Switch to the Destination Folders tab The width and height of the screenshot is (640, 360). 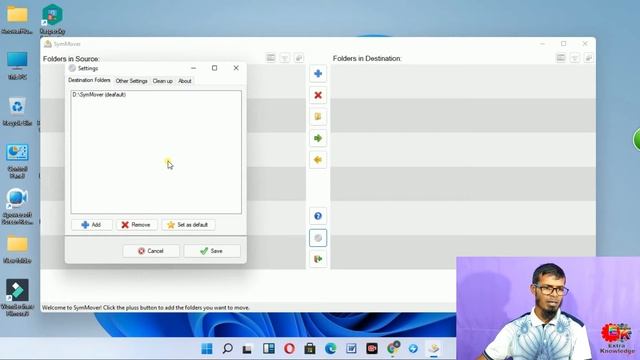pos(89,80)
